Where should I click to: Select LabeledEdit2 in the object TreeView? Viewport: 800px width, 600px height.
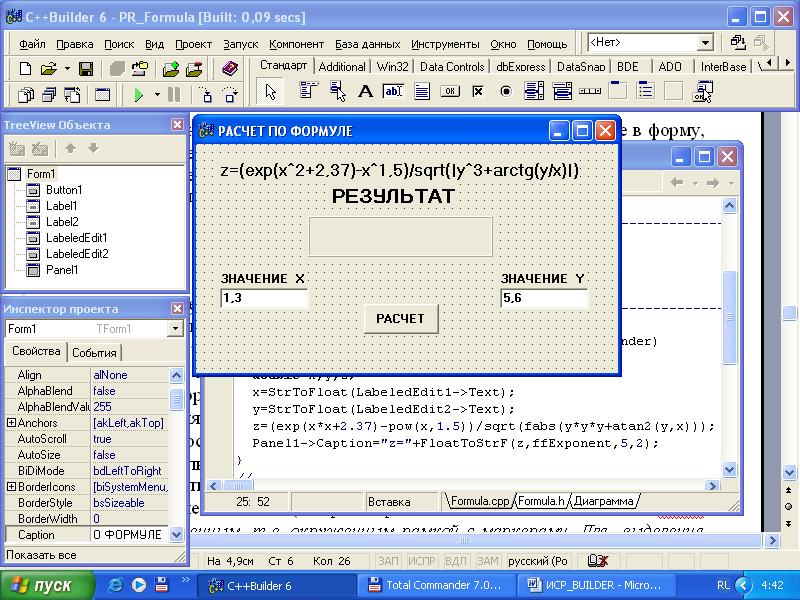(x=77, y=254)
